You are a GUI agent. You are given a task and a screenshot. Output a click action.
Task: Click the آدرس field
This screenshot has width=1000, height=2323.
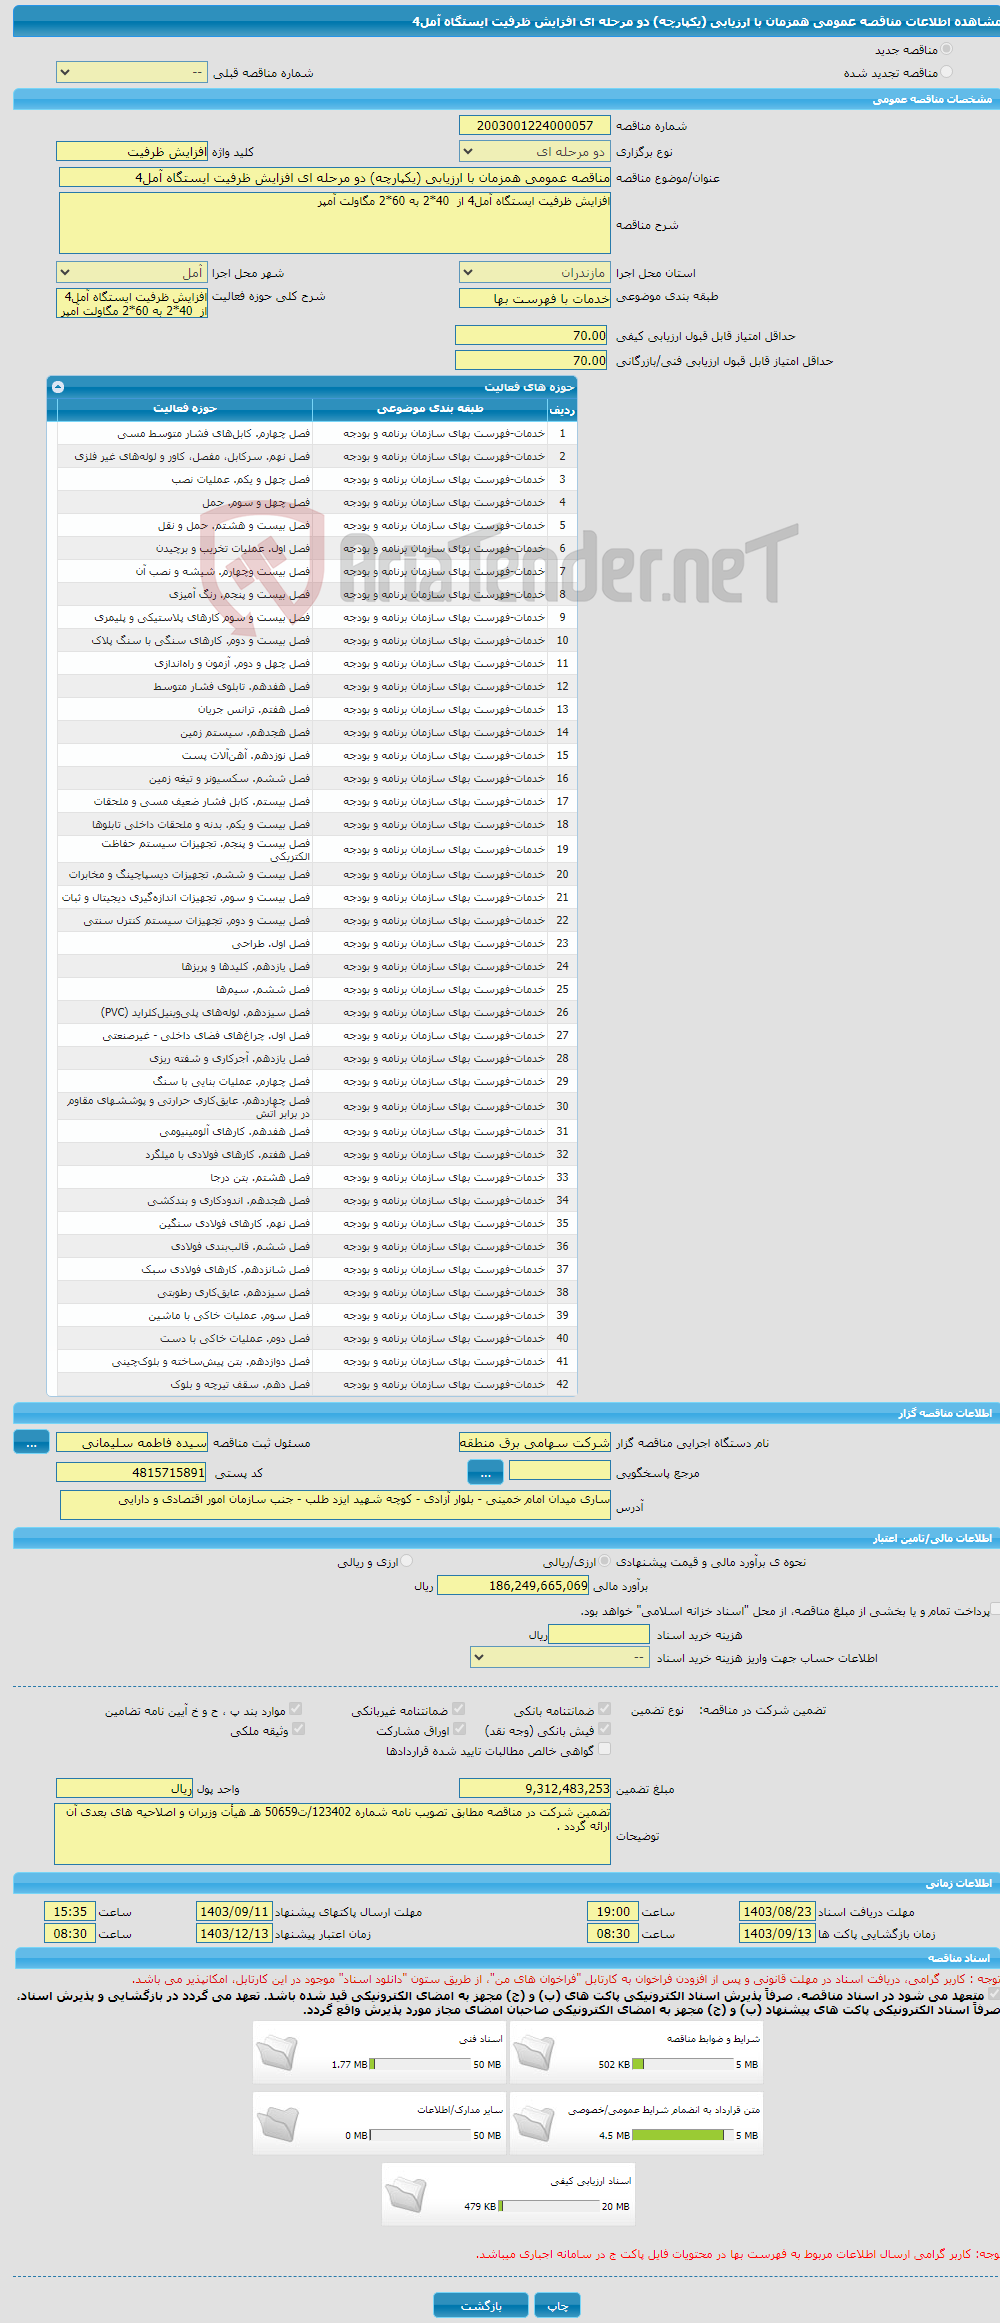(x=335, y=1504)
